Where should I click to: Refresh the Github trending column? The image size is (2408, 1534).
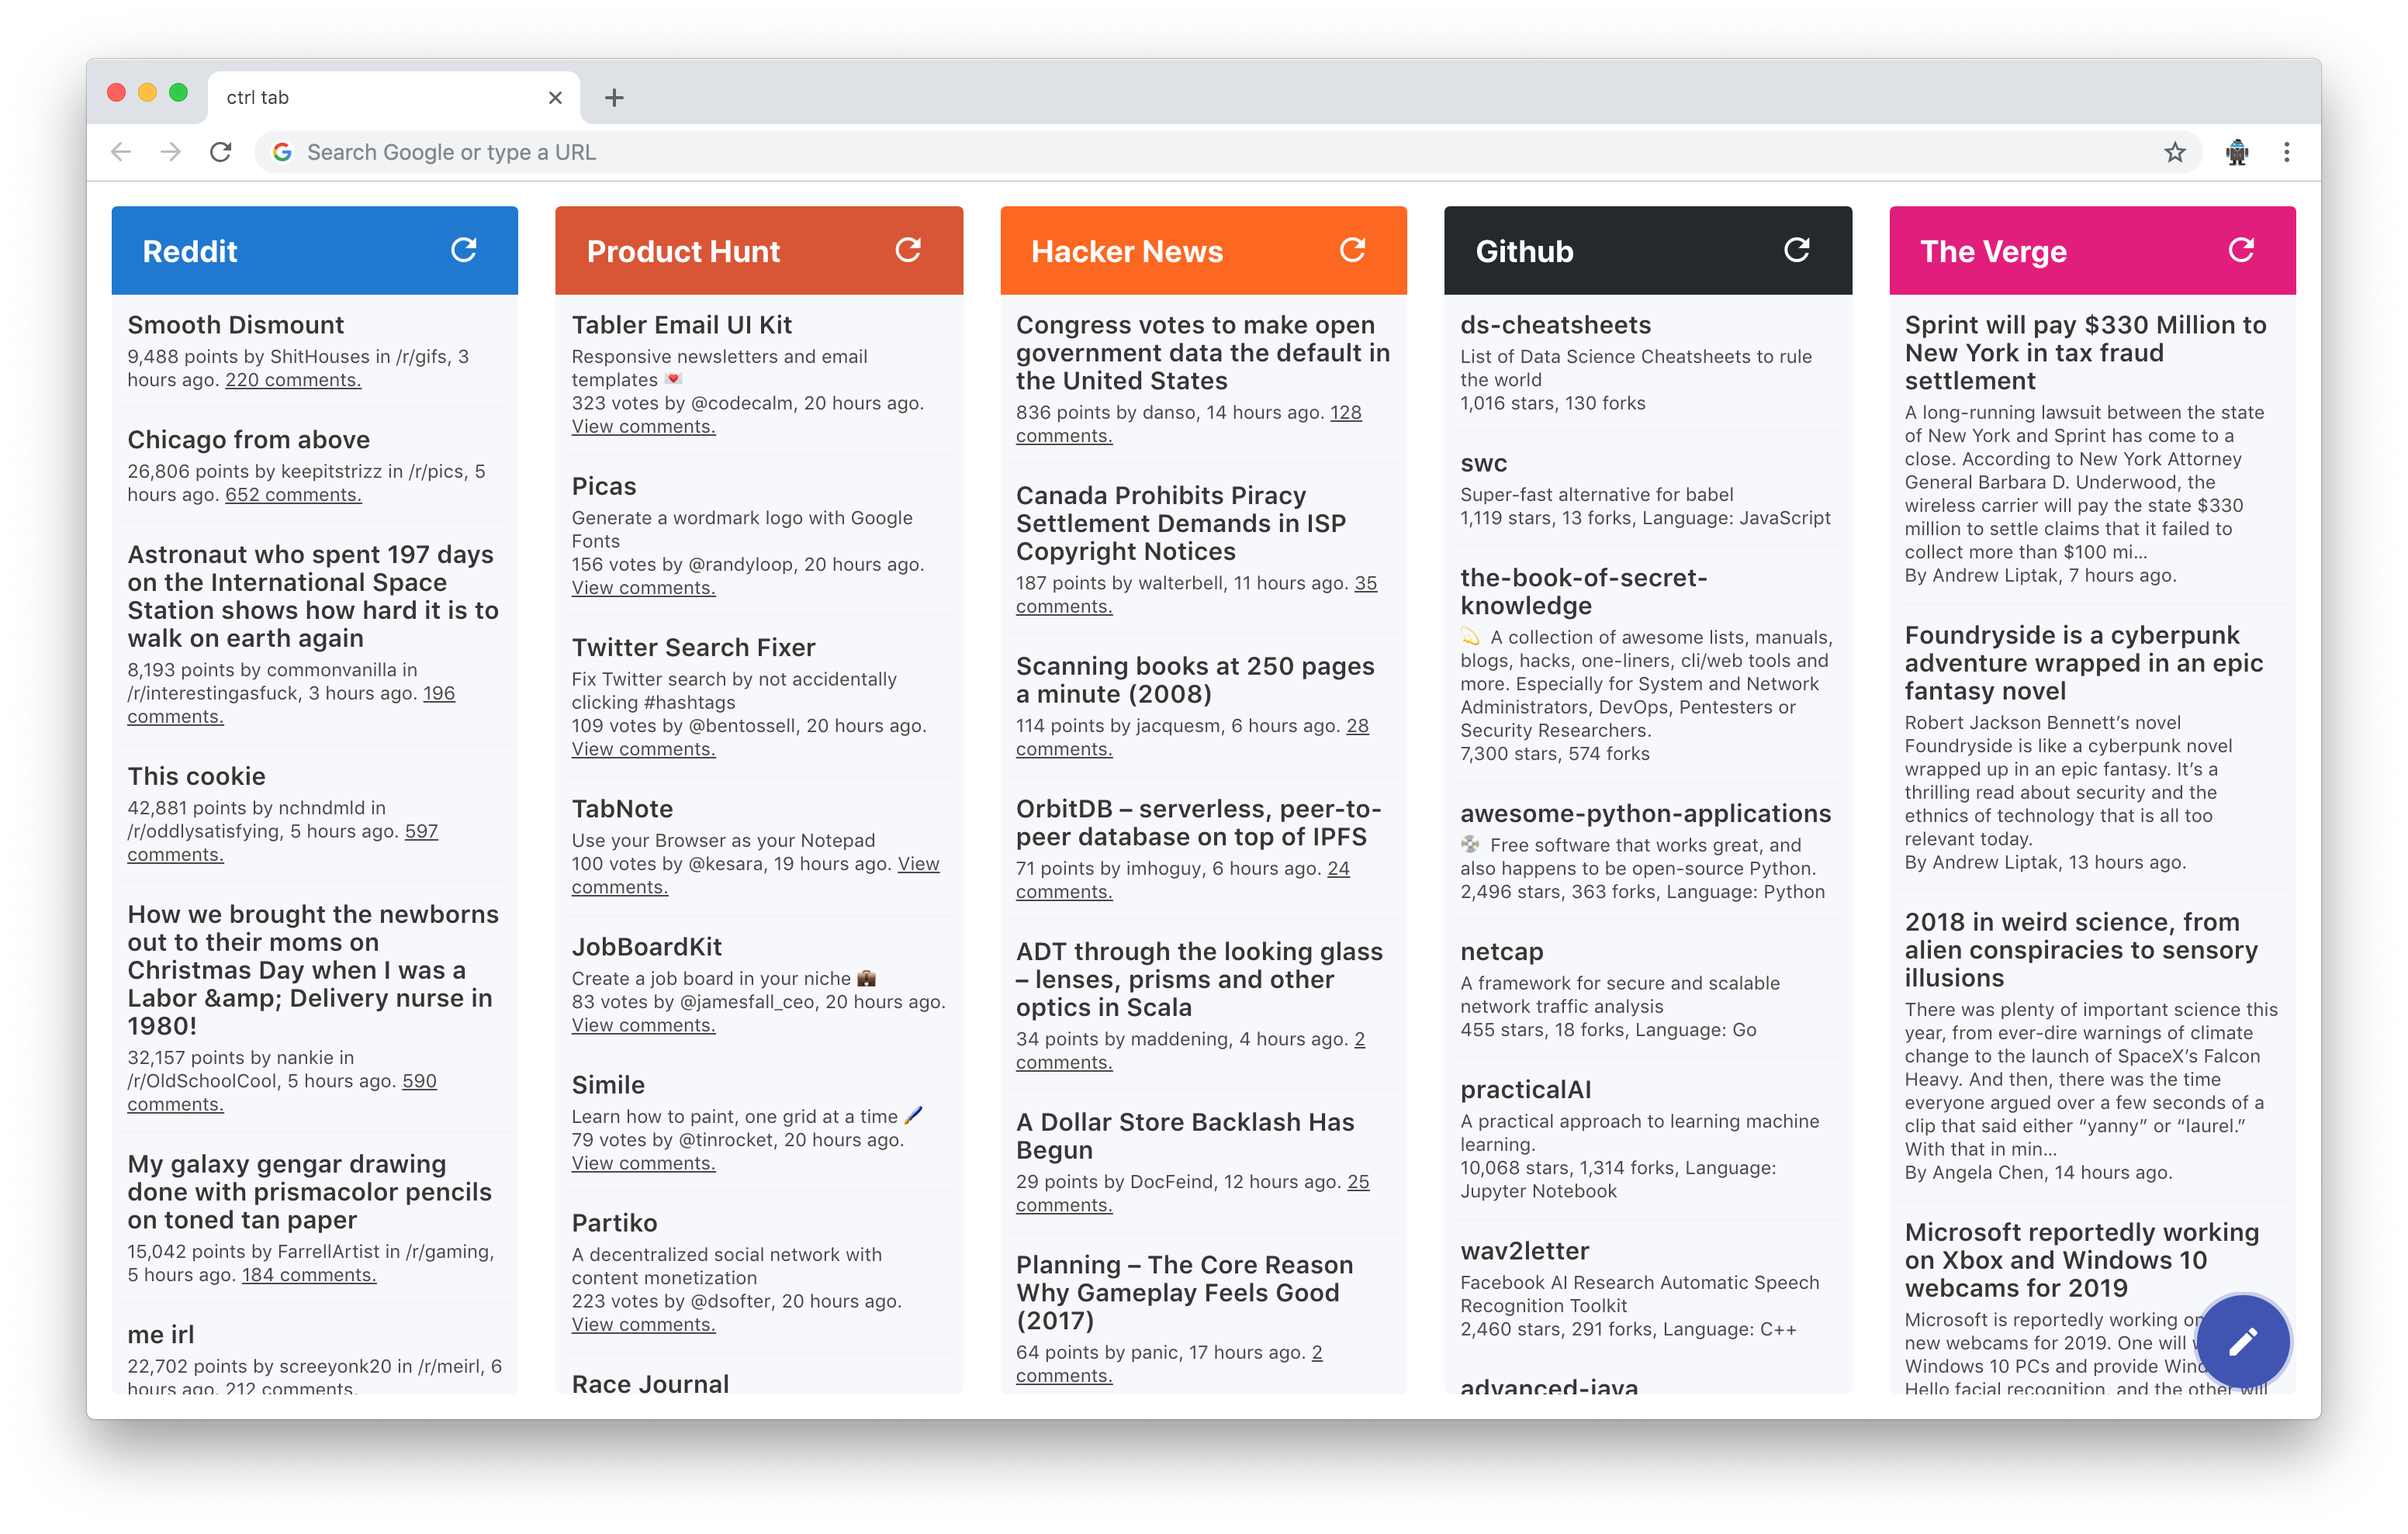pos(1796,250)
